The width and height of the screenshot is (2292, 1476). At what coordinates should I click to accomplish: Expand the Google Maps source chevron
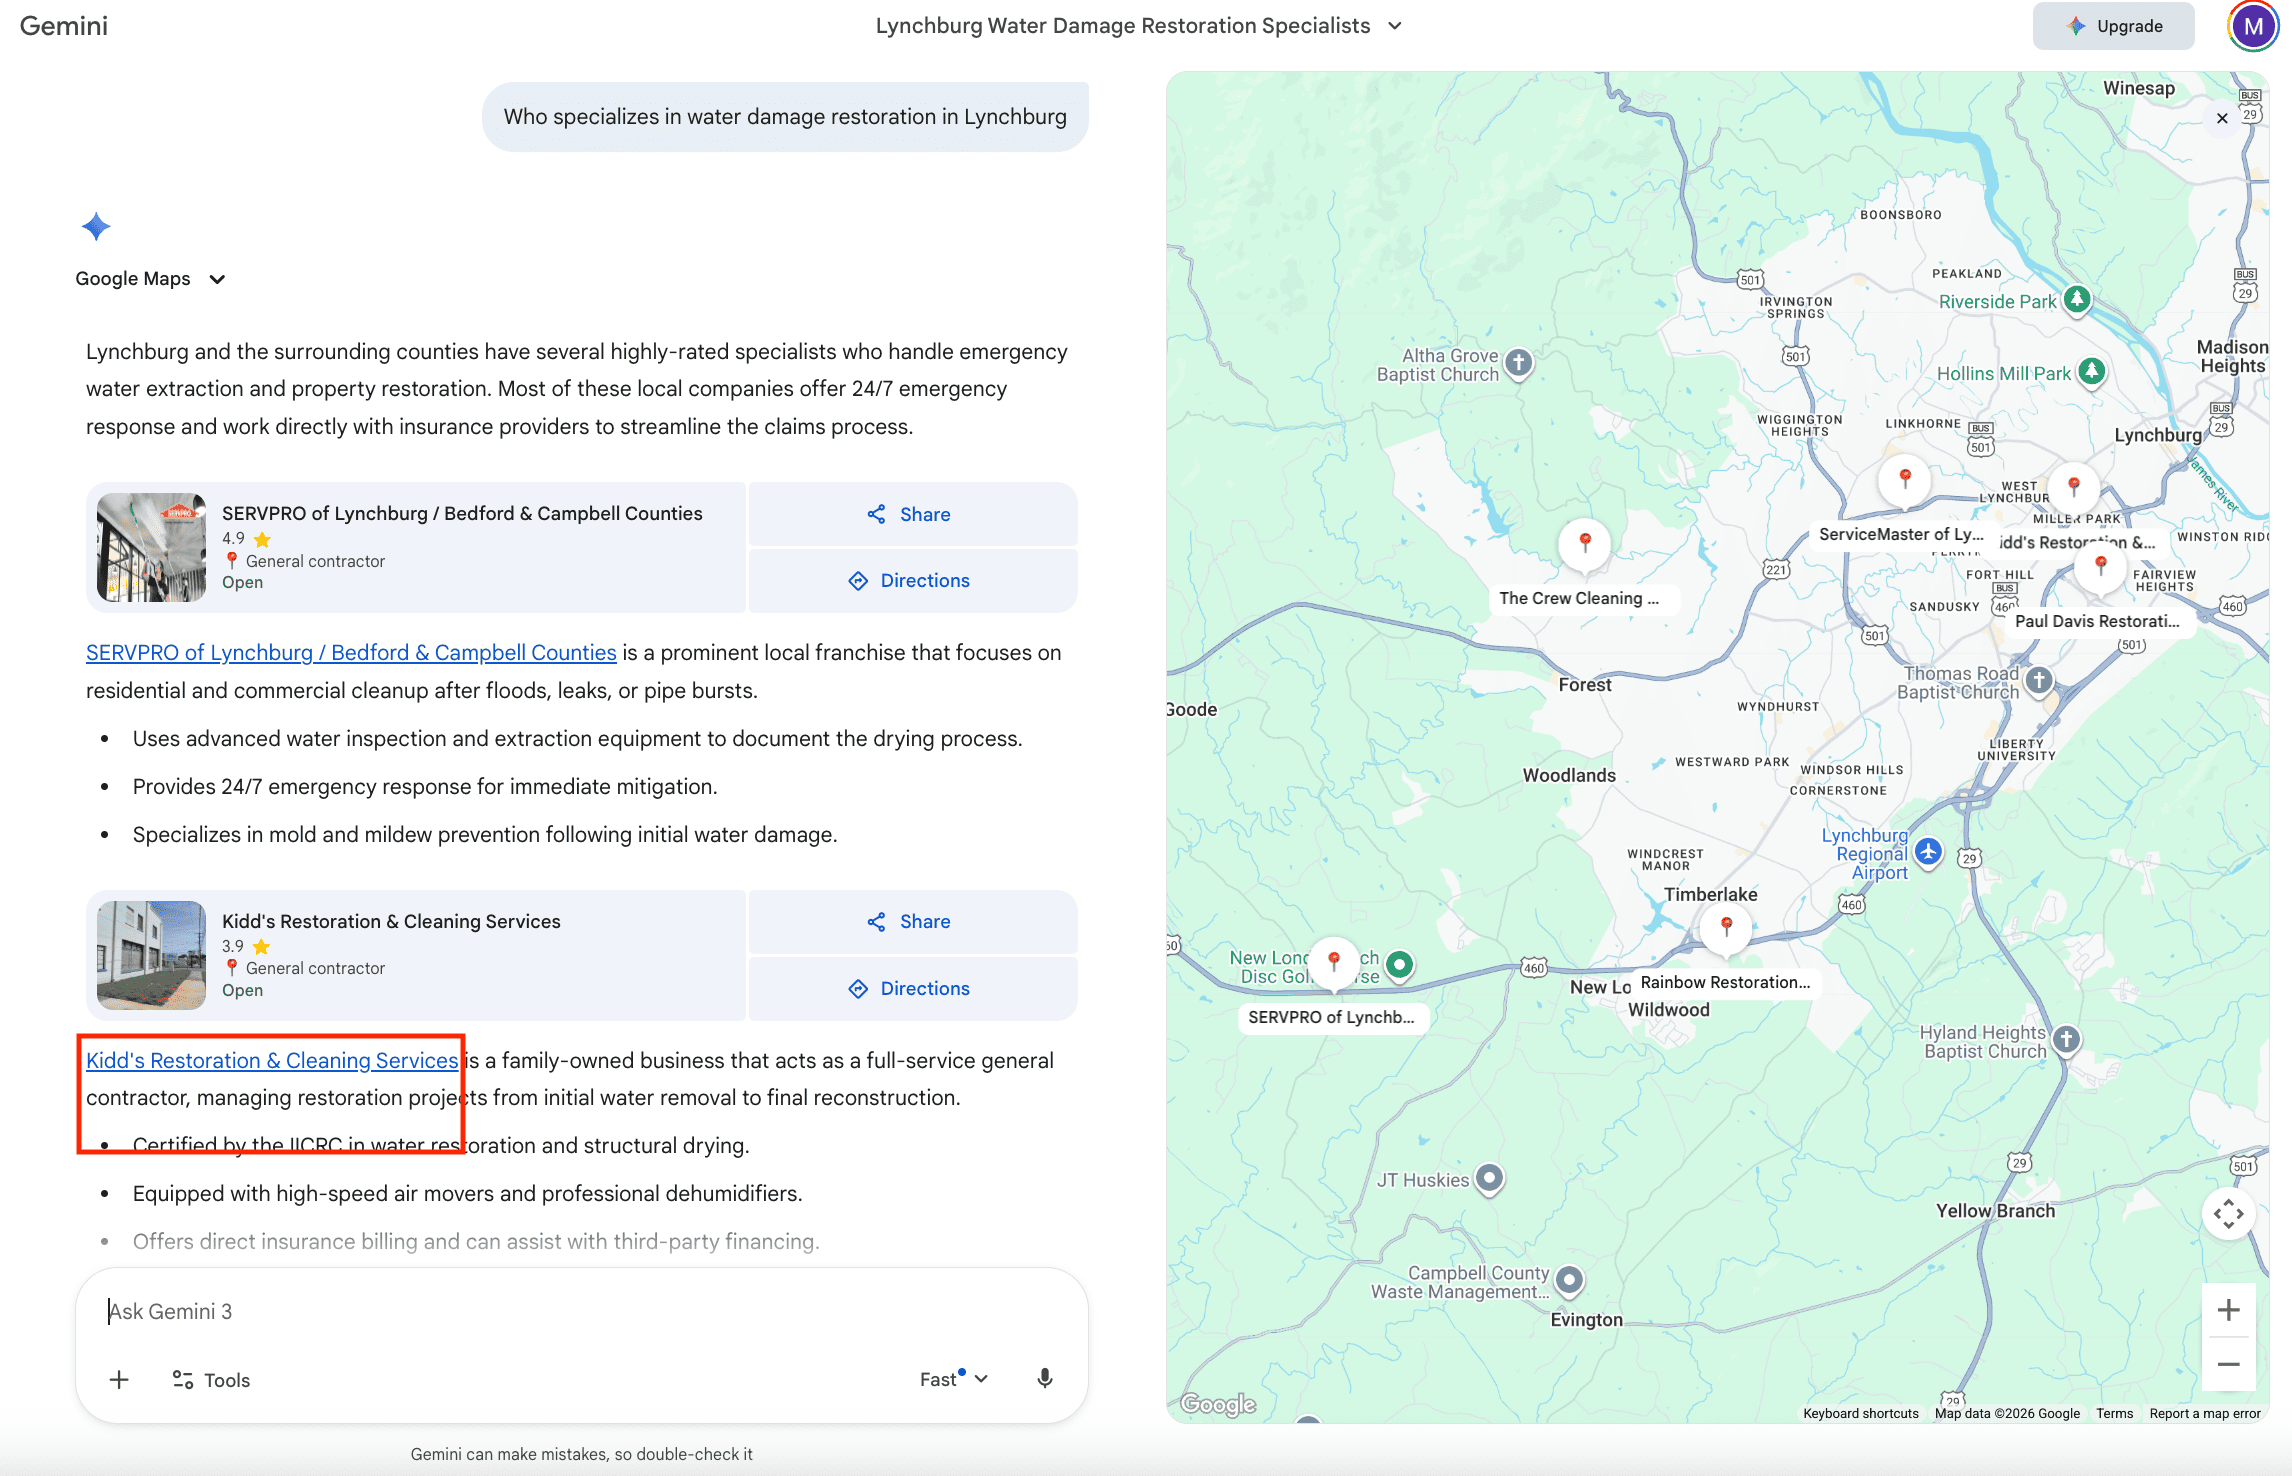[x=217, y=279]
